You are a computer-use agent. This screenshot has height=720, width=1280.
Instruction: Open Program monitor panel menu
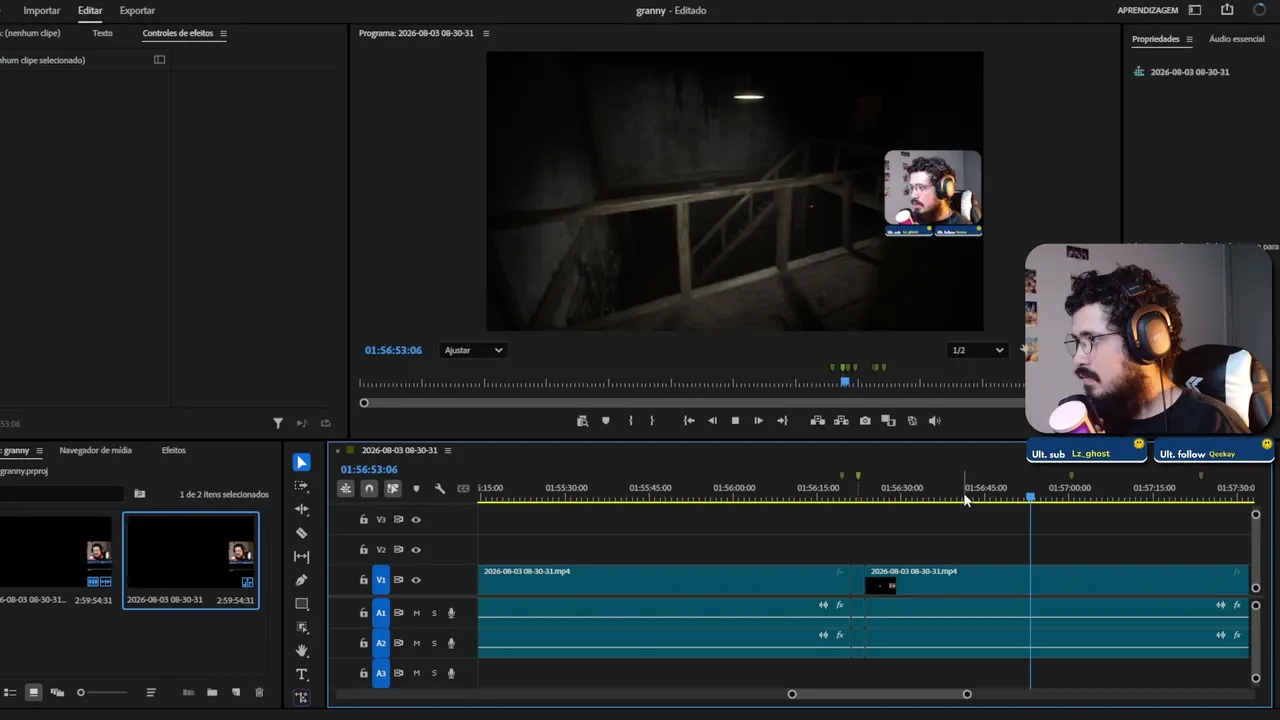[486, 33]
